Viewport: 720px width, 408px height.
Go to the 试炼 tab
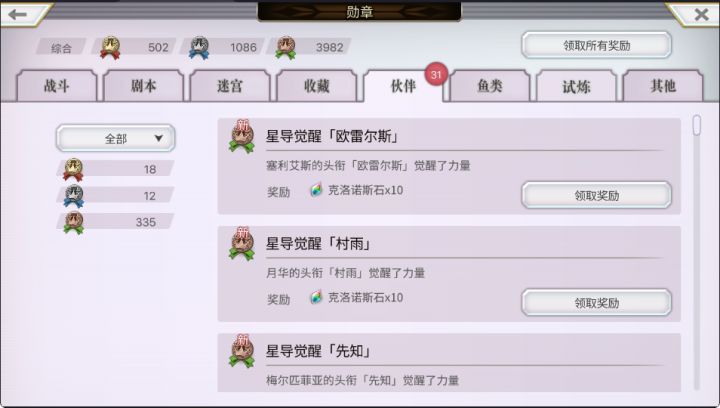click(576, 86)
